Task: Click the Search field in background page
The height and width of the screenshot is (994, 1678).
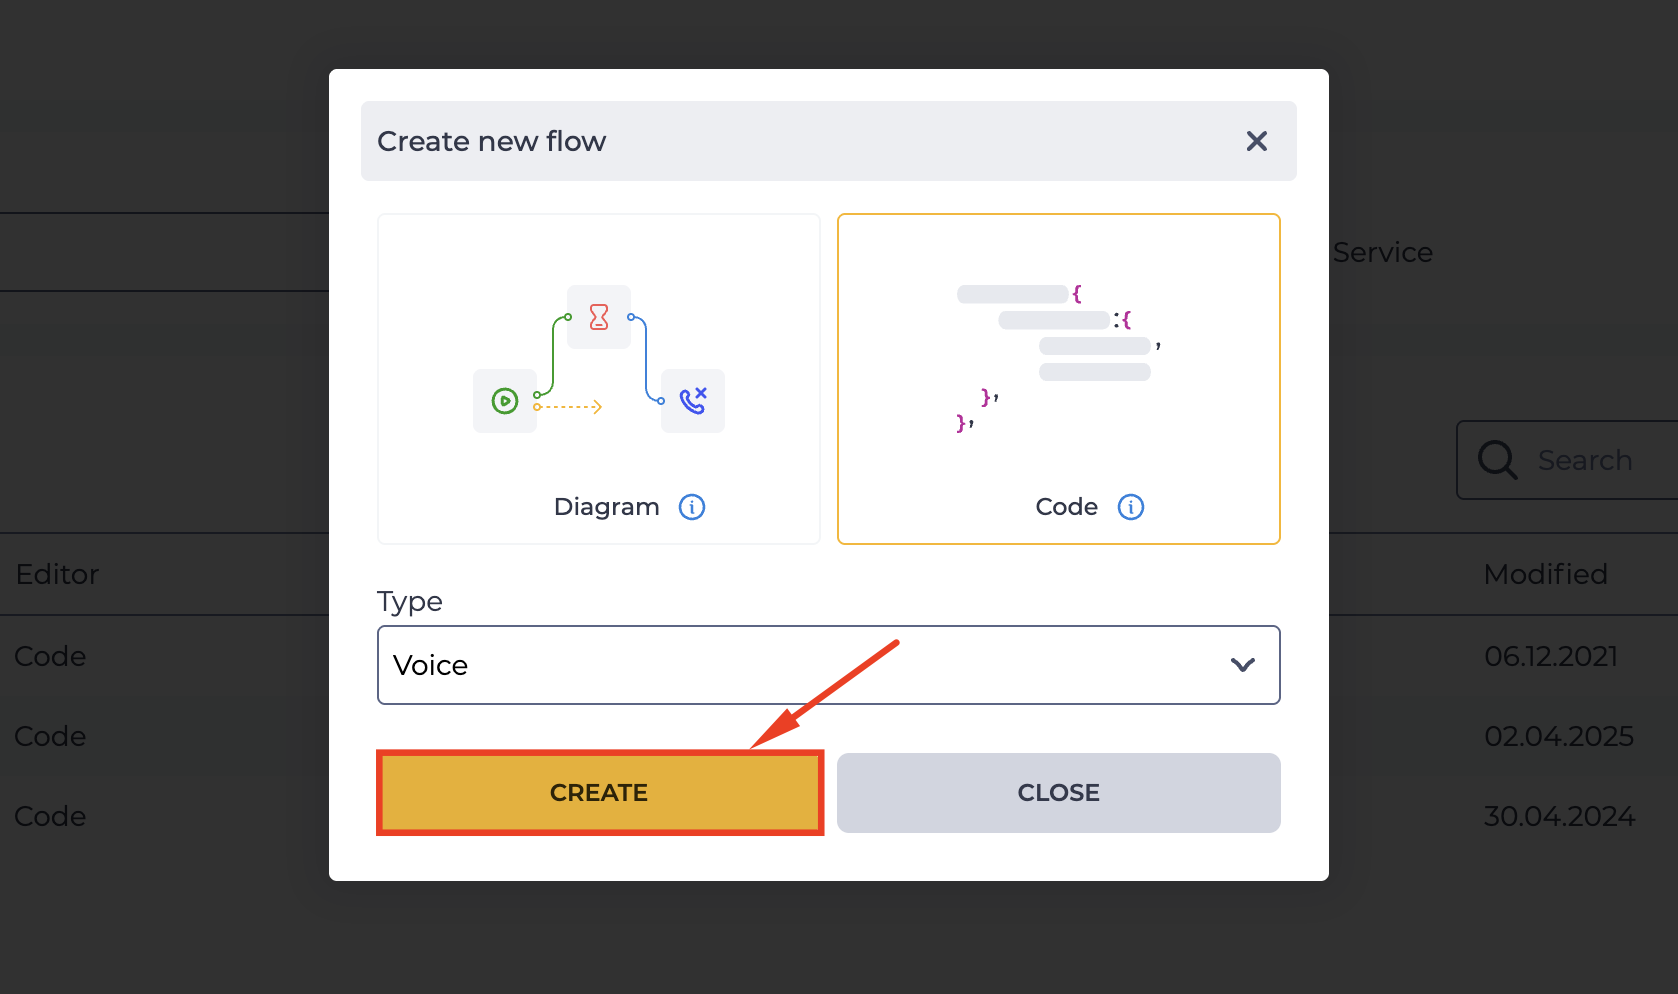Action: point(1567,460)
